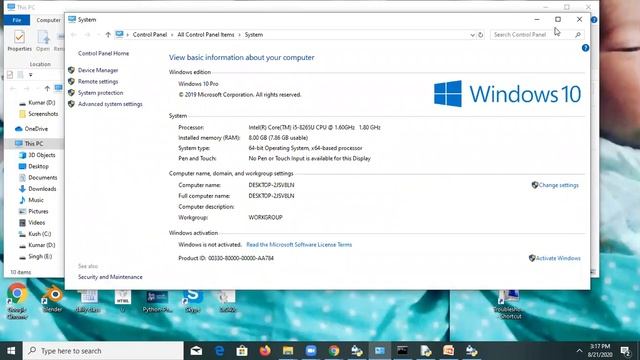640x360 pixels.
Task: Go up one level in System window
Action: pos(108,35)
